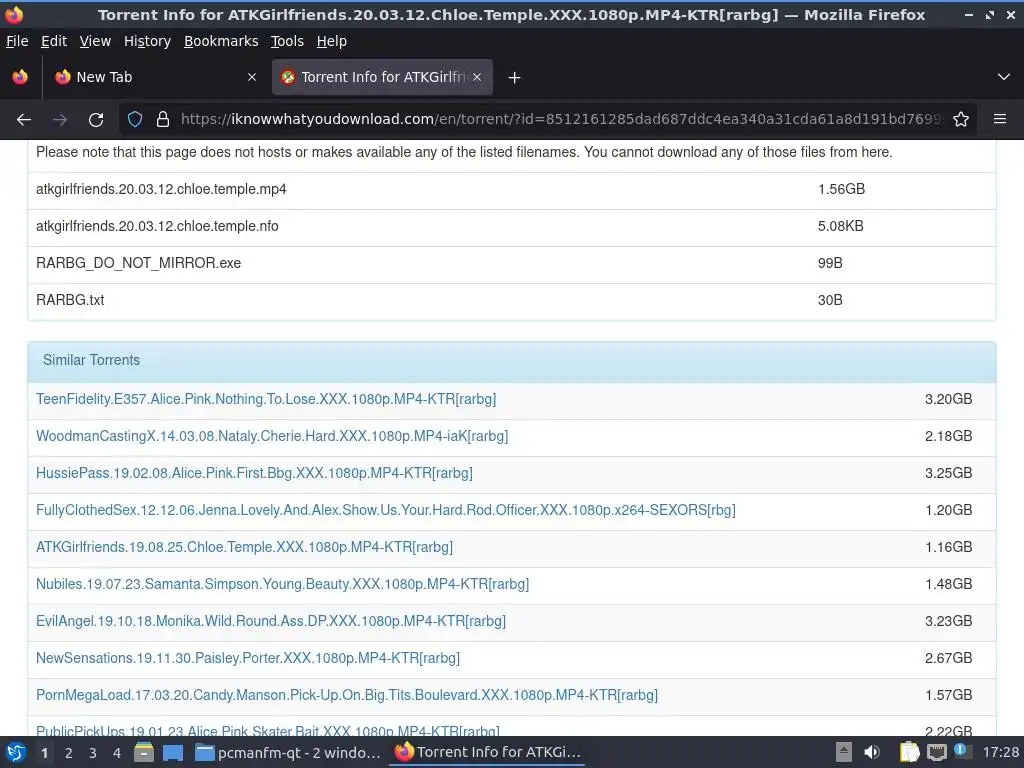Open the ATKGirlfriends.19.08.25 similar torrent link

244,547
